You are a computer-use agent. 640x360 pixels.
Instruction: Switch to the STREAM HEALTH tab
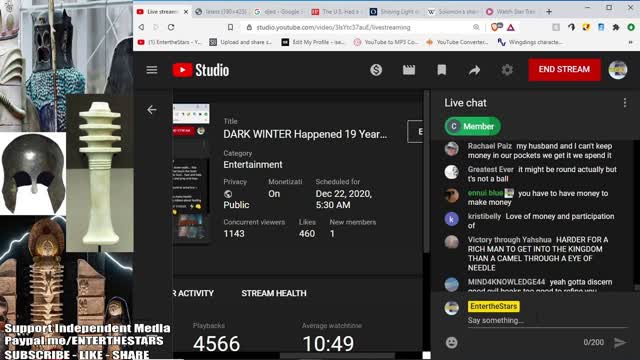click(x=273, y=293)
